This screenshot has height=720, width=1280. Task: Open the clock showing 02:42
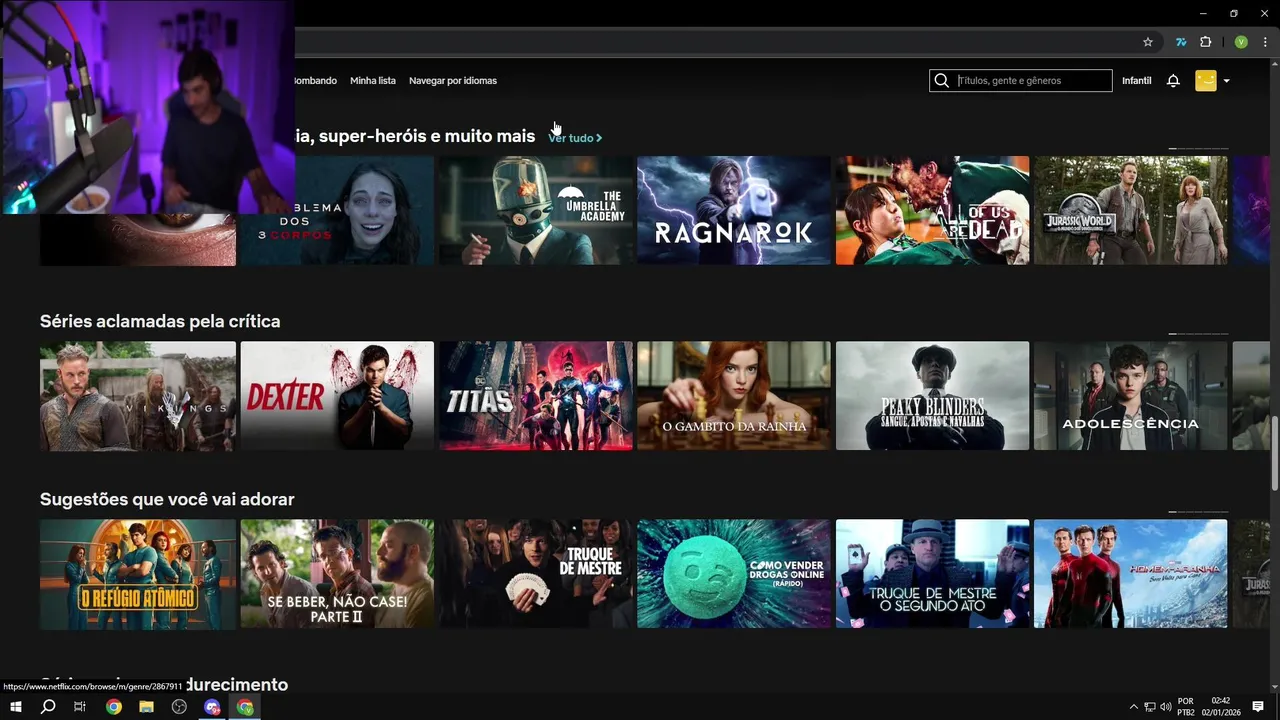1221,707
